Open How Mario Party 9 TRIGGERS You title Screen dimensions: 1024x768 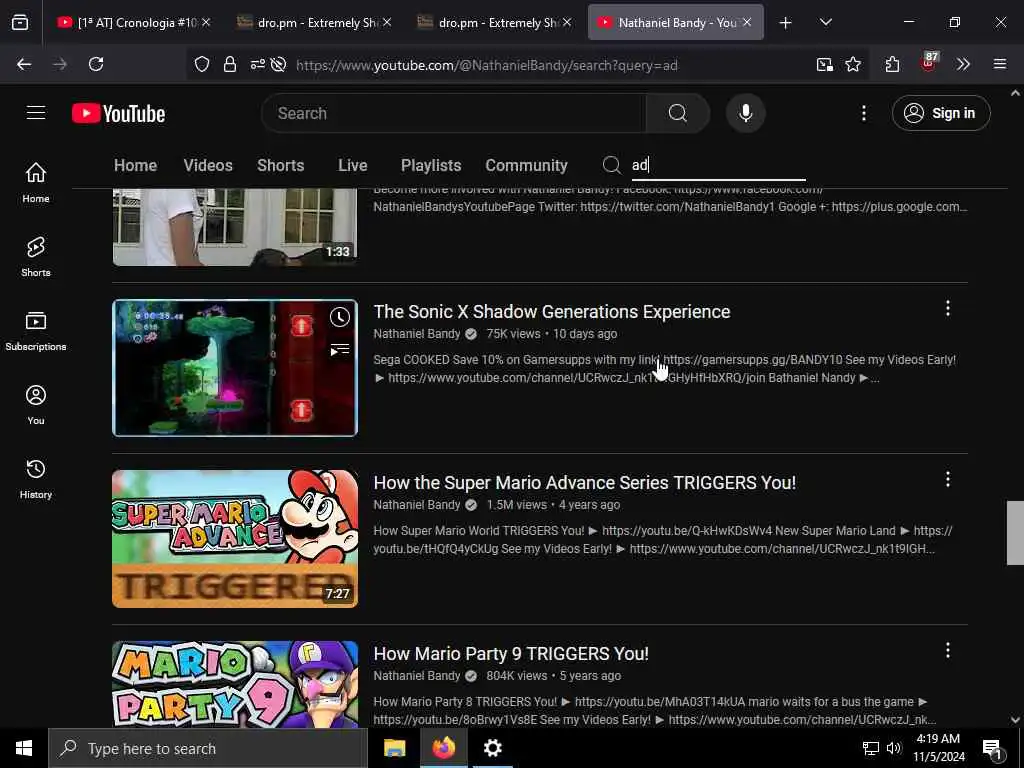pos(511,654)
